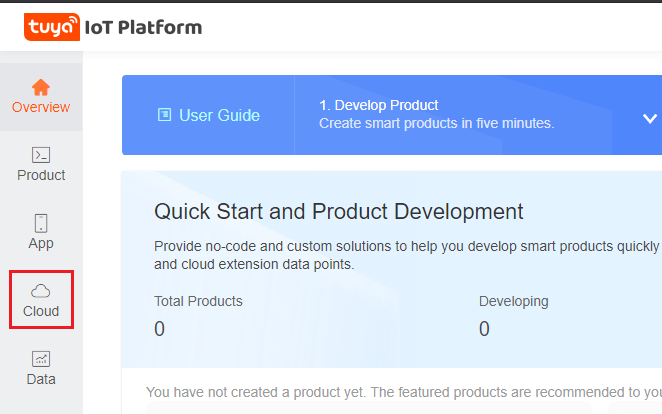The image size is (662, 414).
Task: Click 'Create smart products in five minutes' text
Action: coord(436,123)
